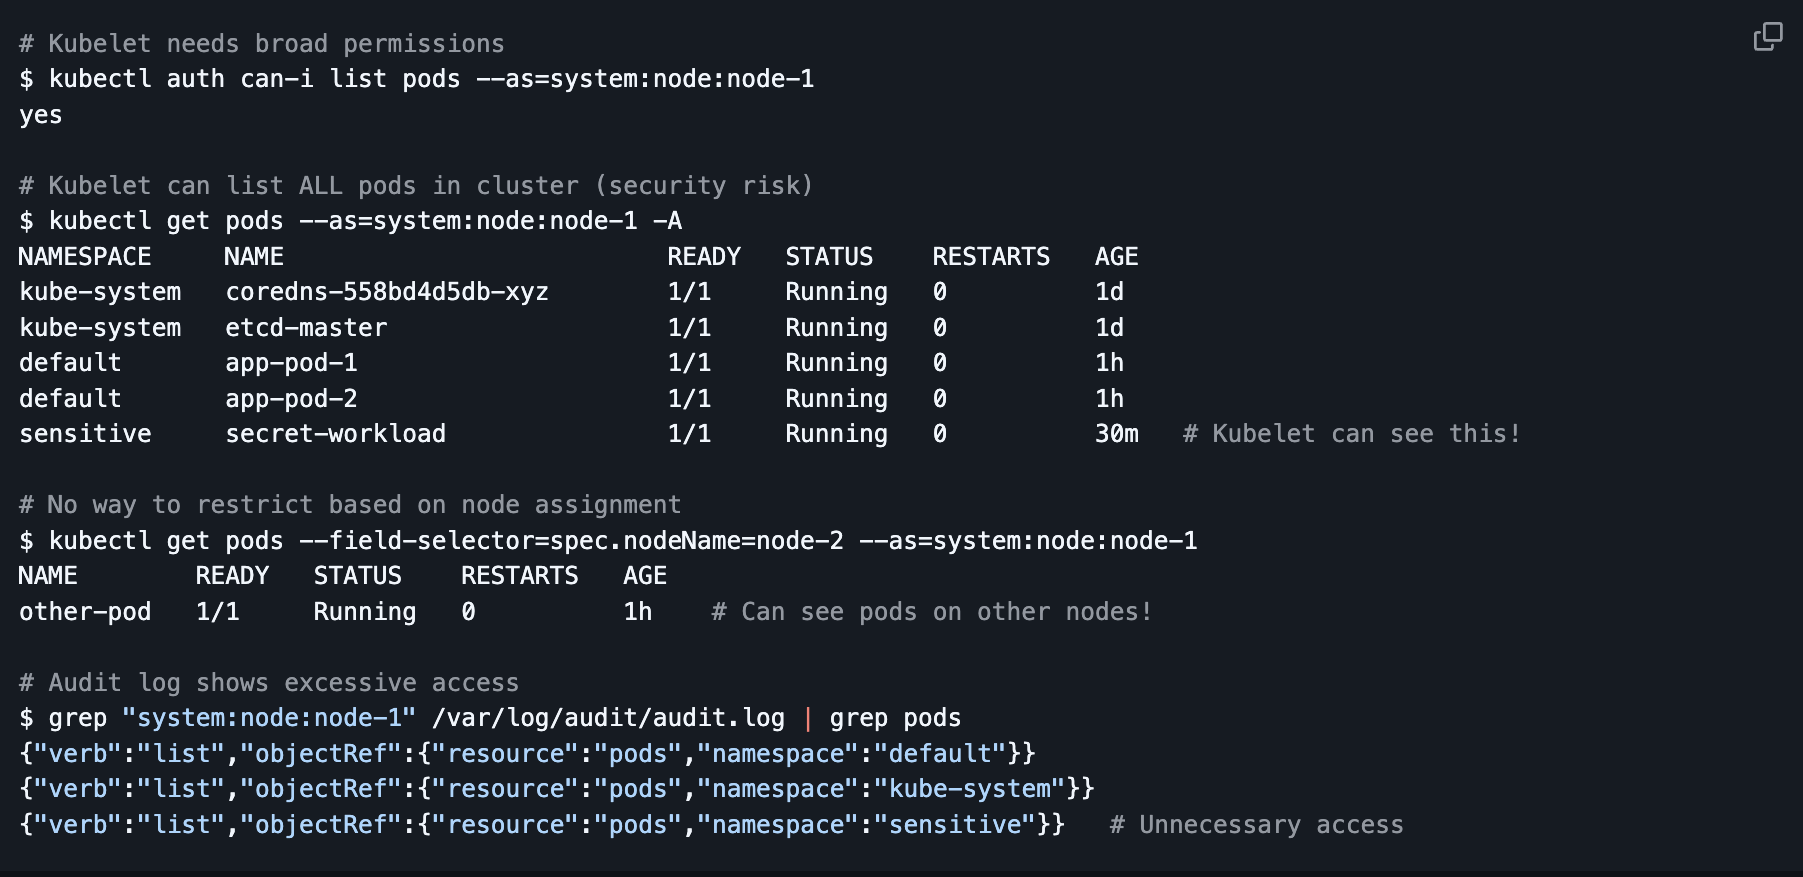Click the 'yes' output line
1803x877 pixels.
tap(41, 115)
